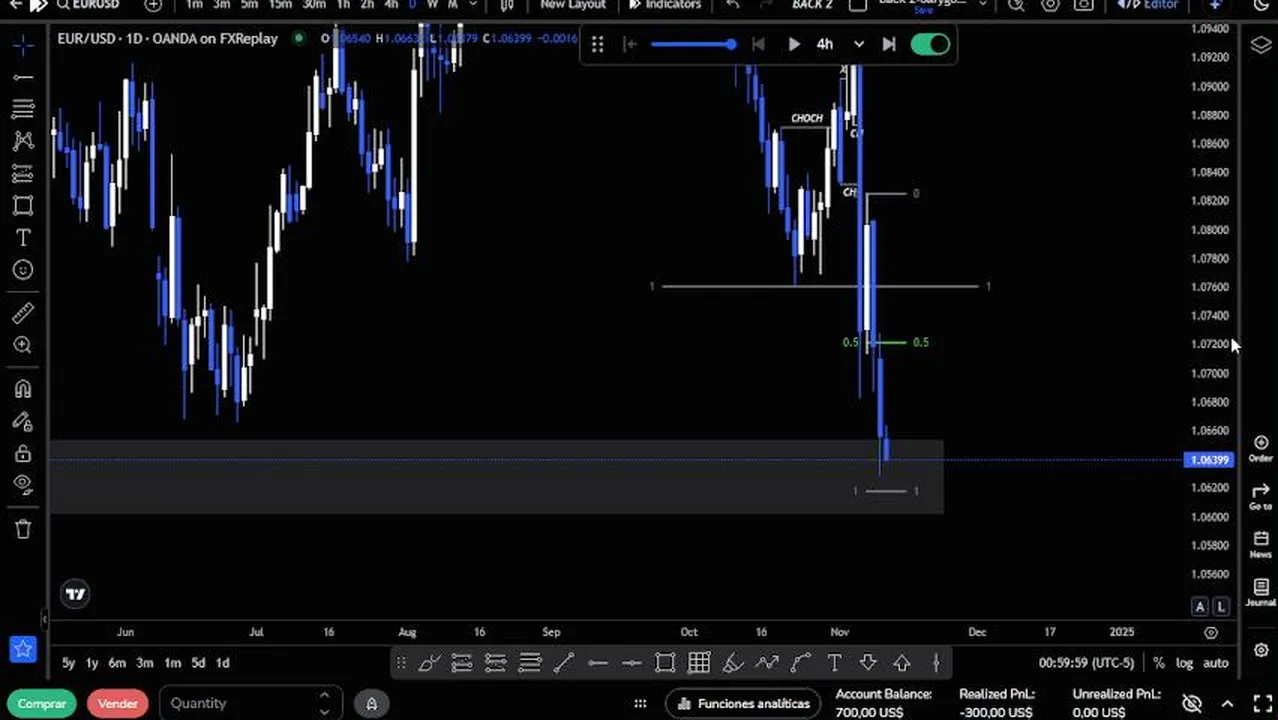Select the geometric shapes tool in sidebar

23,205
